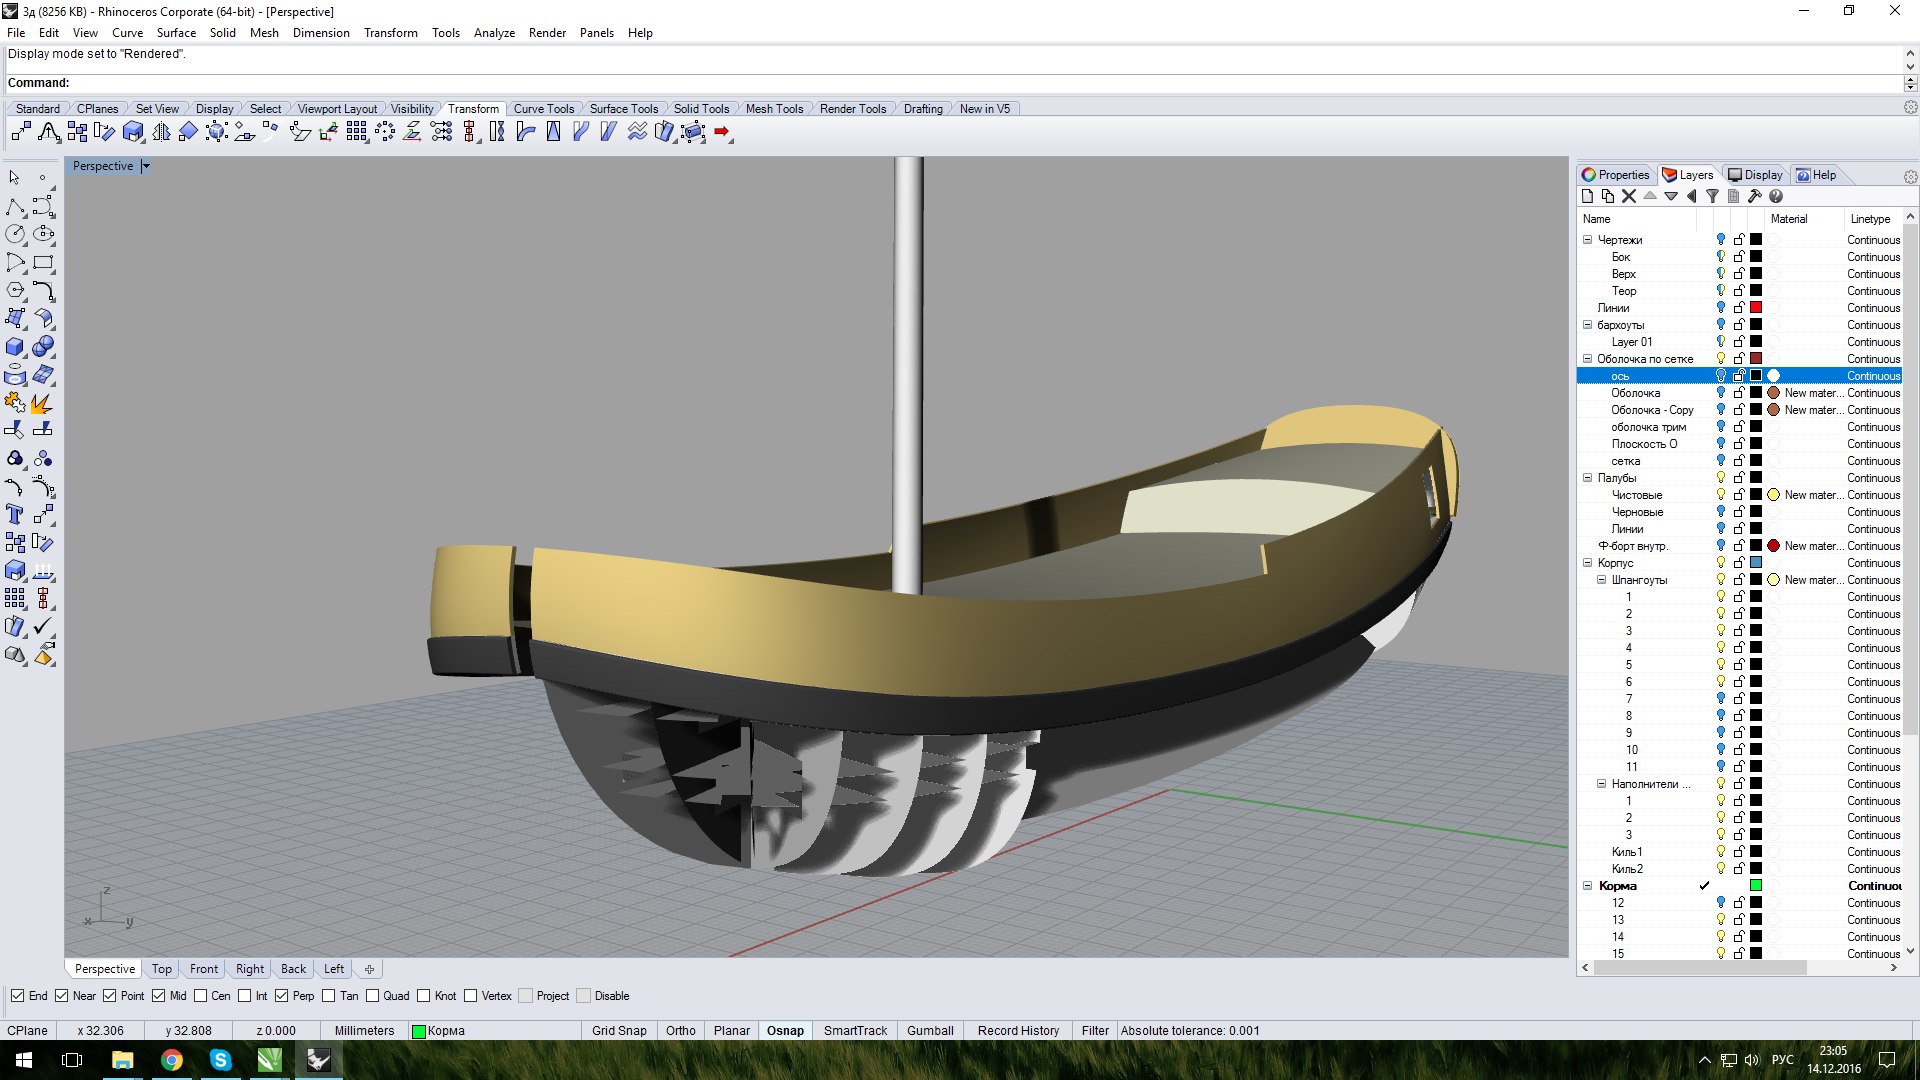Pick the Polygon tool in left sidebar
This screenshot has width=1920, height=1080.
15,290
